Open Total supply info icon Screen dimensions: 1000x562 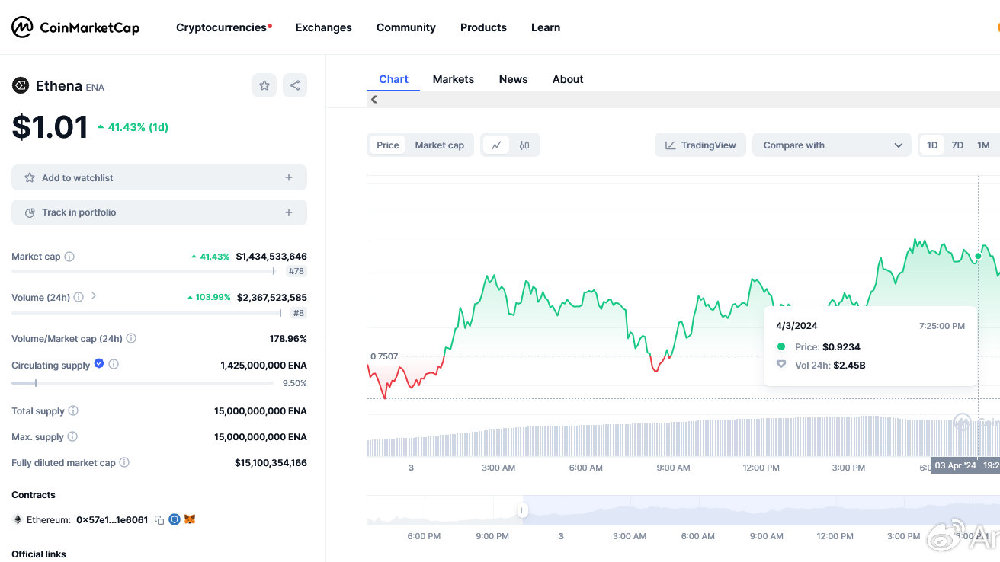click(x=73, y=411)
